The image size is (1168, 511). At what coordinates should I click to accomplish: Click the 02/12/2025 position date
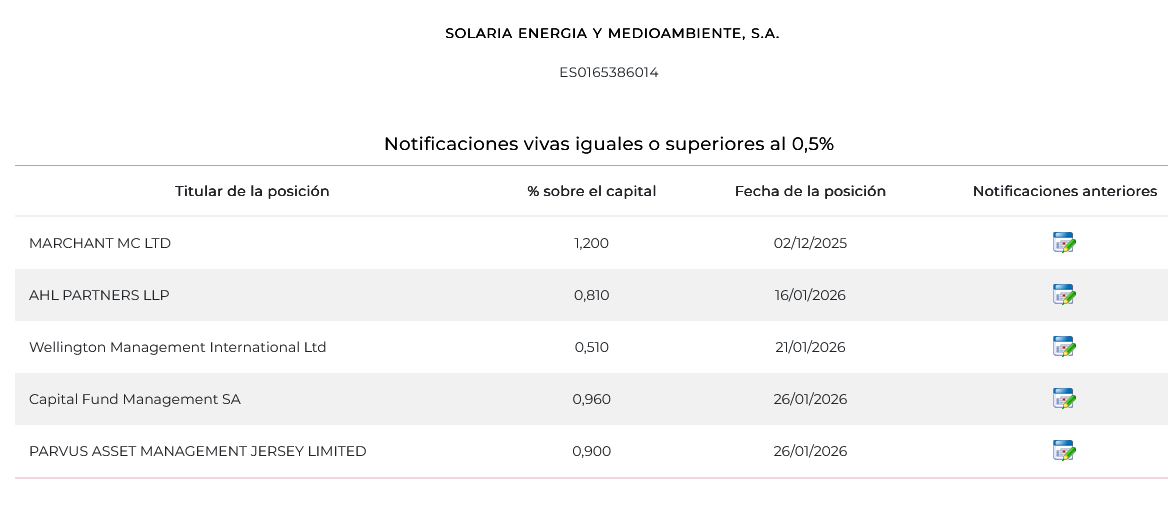pos(810,243)
